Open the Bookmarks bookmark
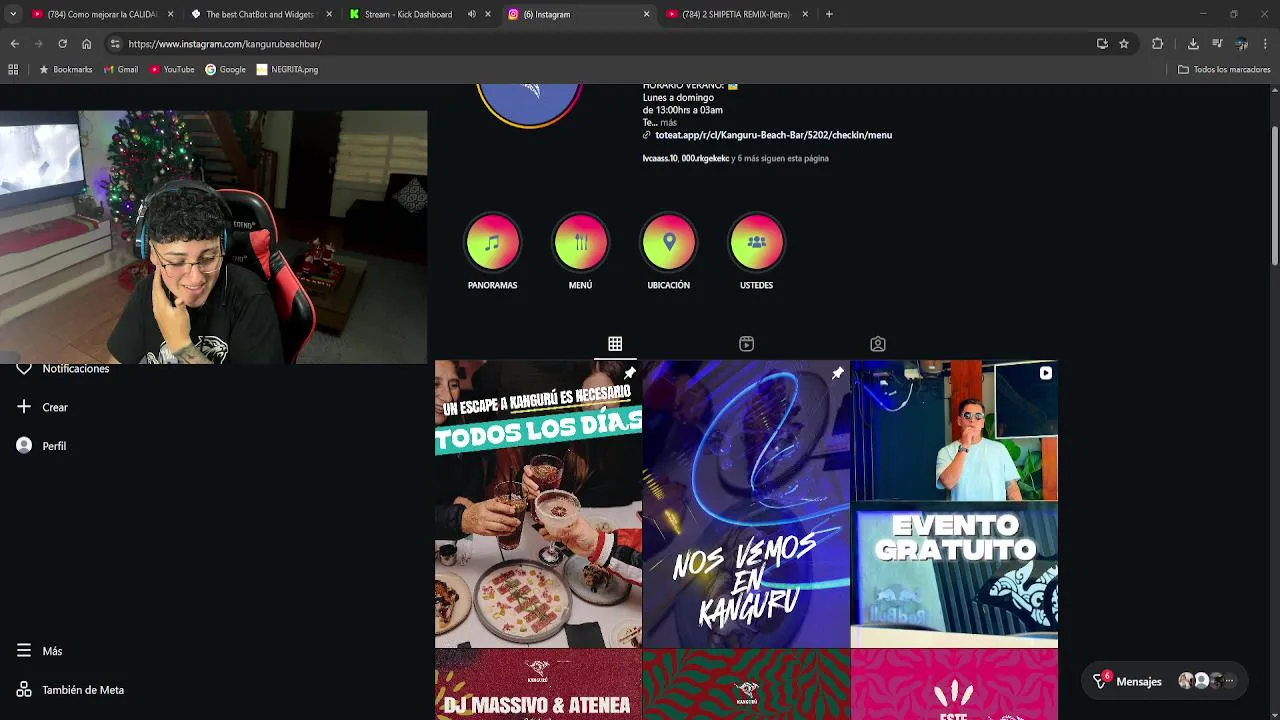1280x720 pixels. tap(65, 70)
